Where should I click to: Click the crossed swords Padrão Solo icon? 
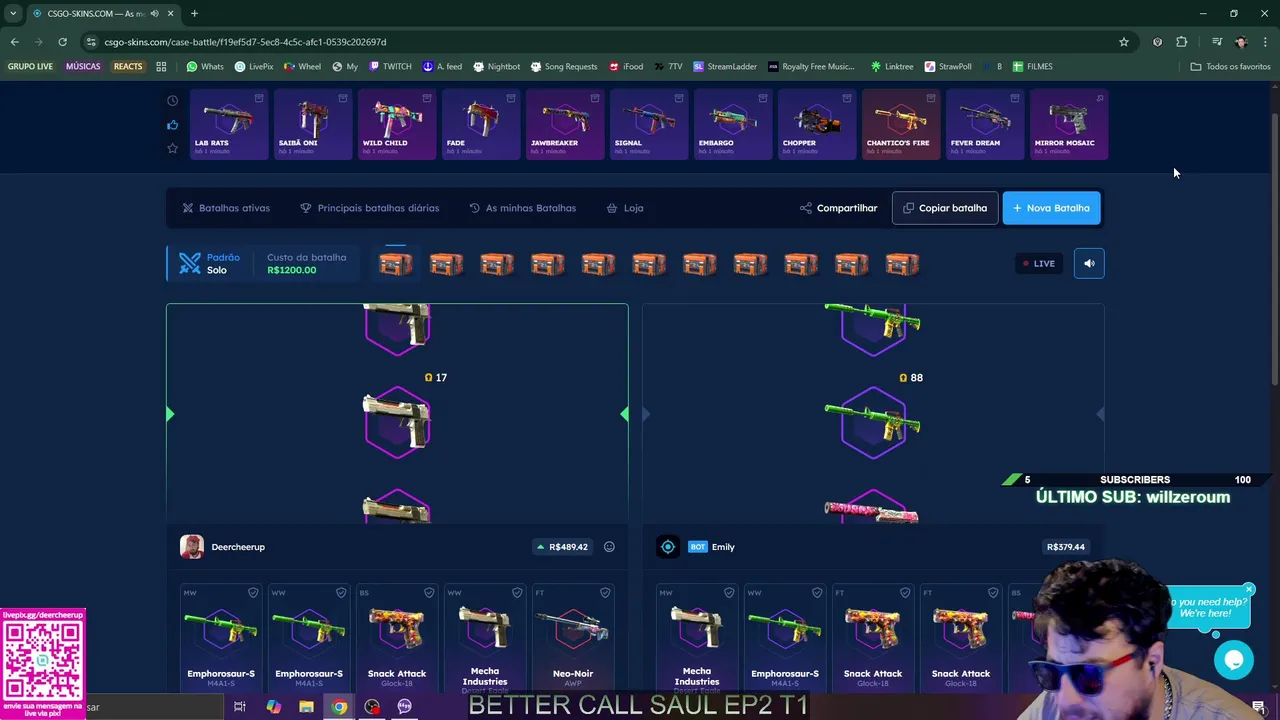click(x=190, y=263)
